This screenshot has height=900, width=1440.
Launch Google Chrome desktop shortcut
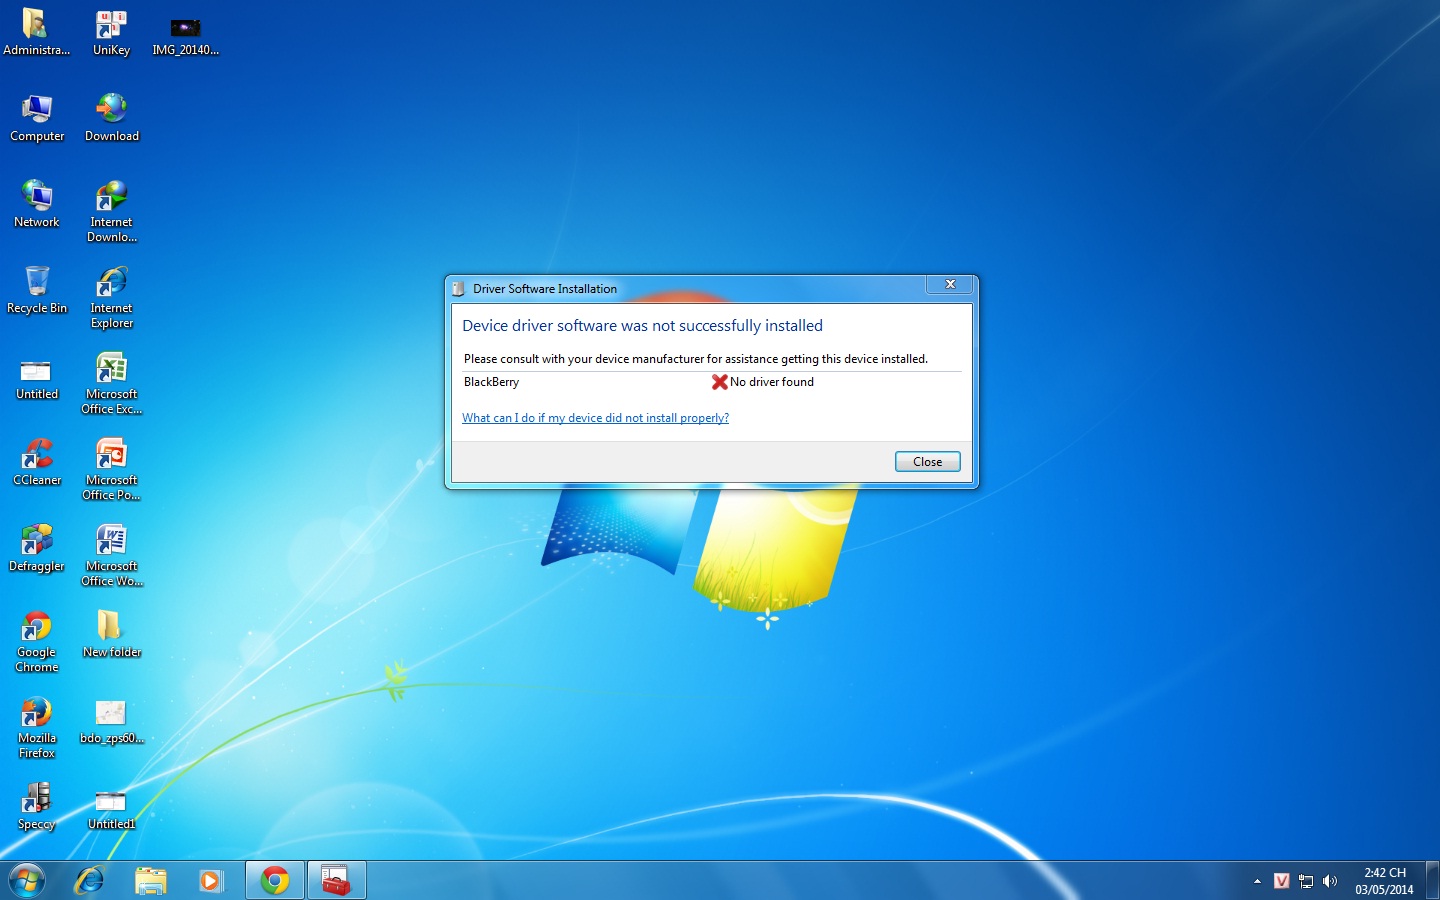point(37,642)
